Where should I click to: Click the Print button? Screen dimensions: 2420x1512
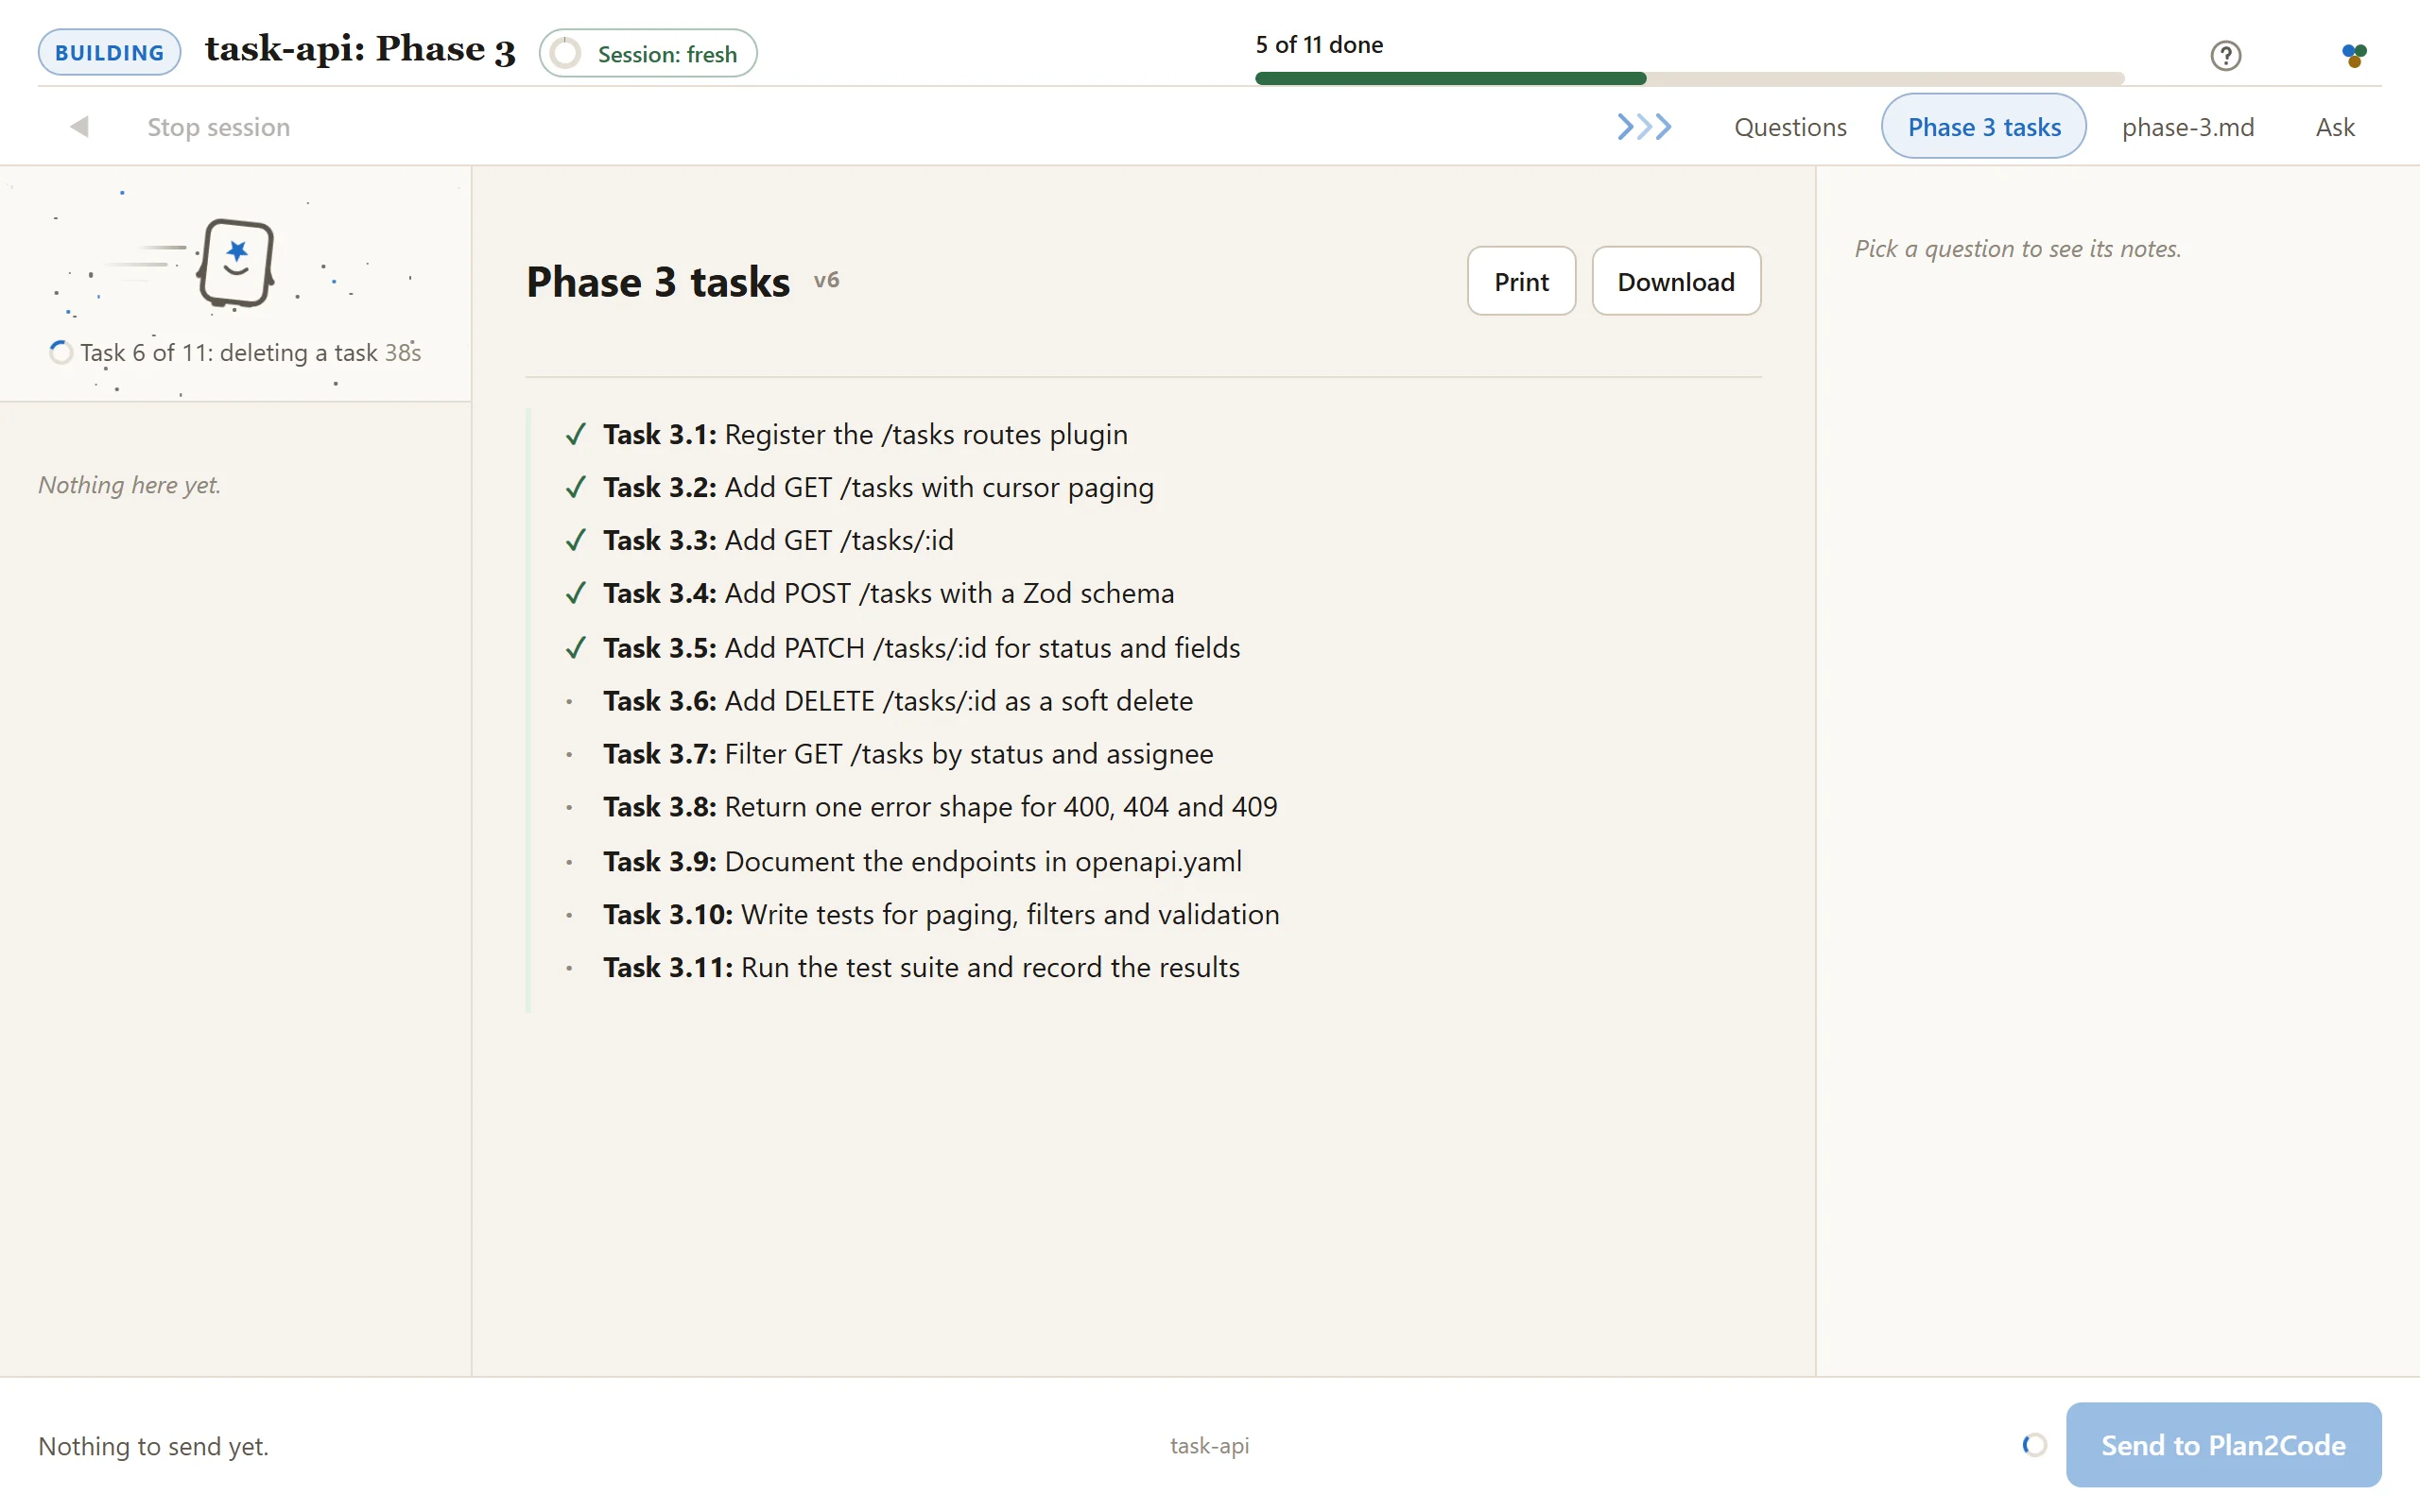pyautogui.click(x=1521, y=281)
